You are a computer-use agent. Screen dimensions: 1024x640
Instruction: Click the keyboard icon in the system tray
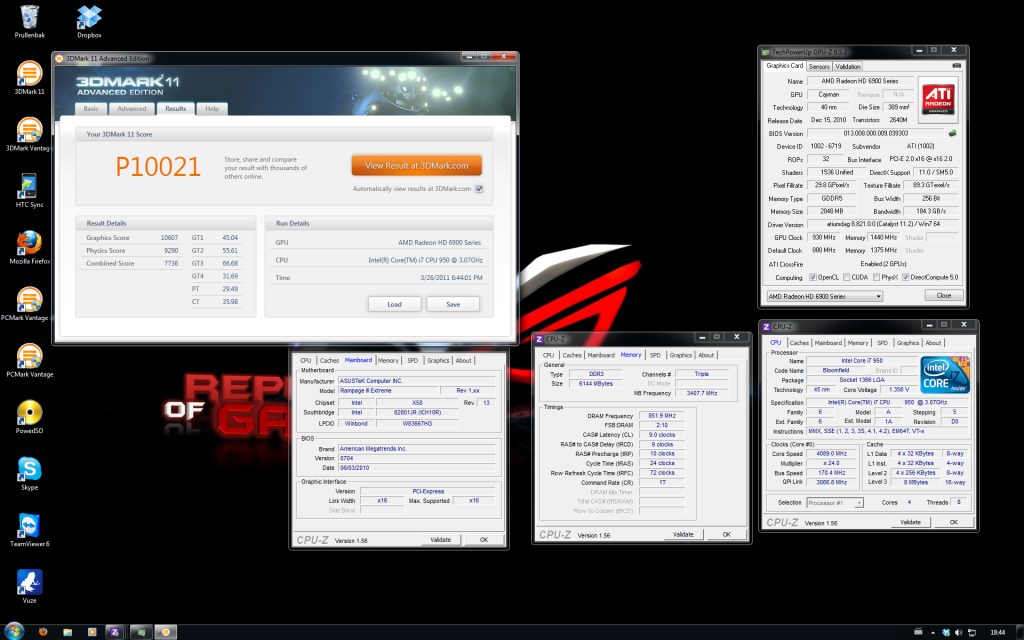918,632
